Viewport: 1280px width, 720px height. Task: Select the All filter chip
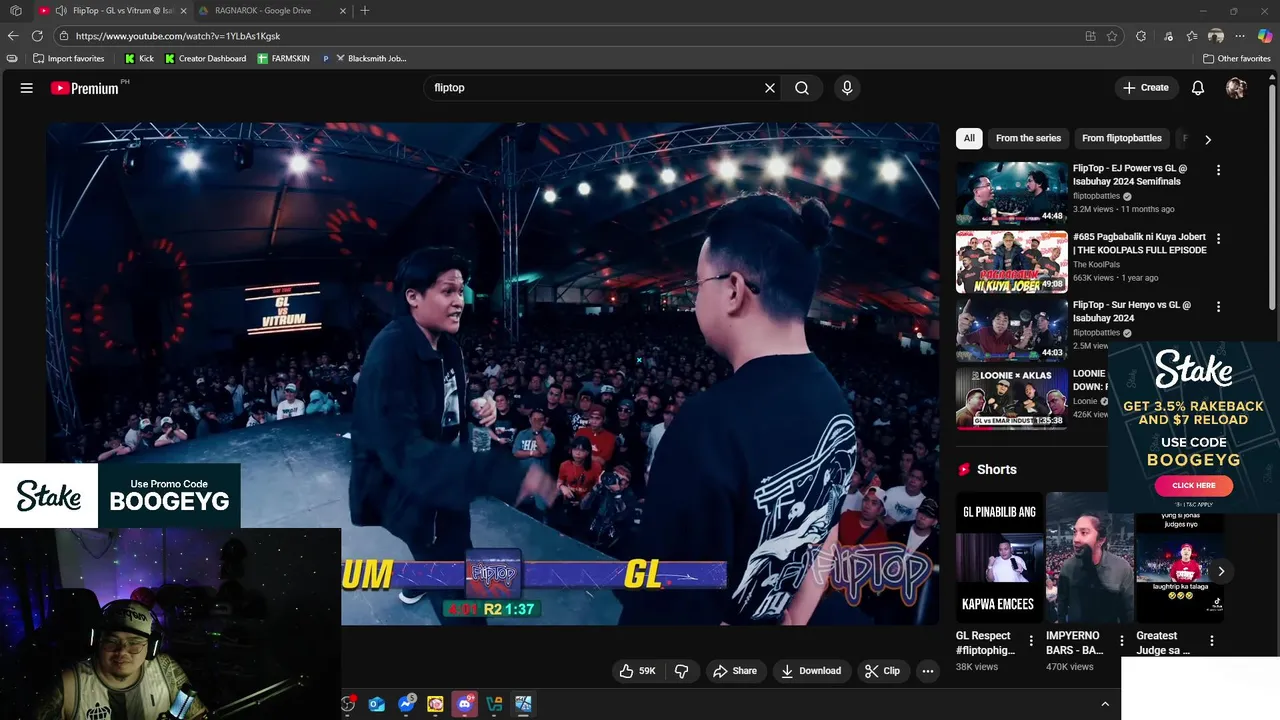tap(969, 138)
